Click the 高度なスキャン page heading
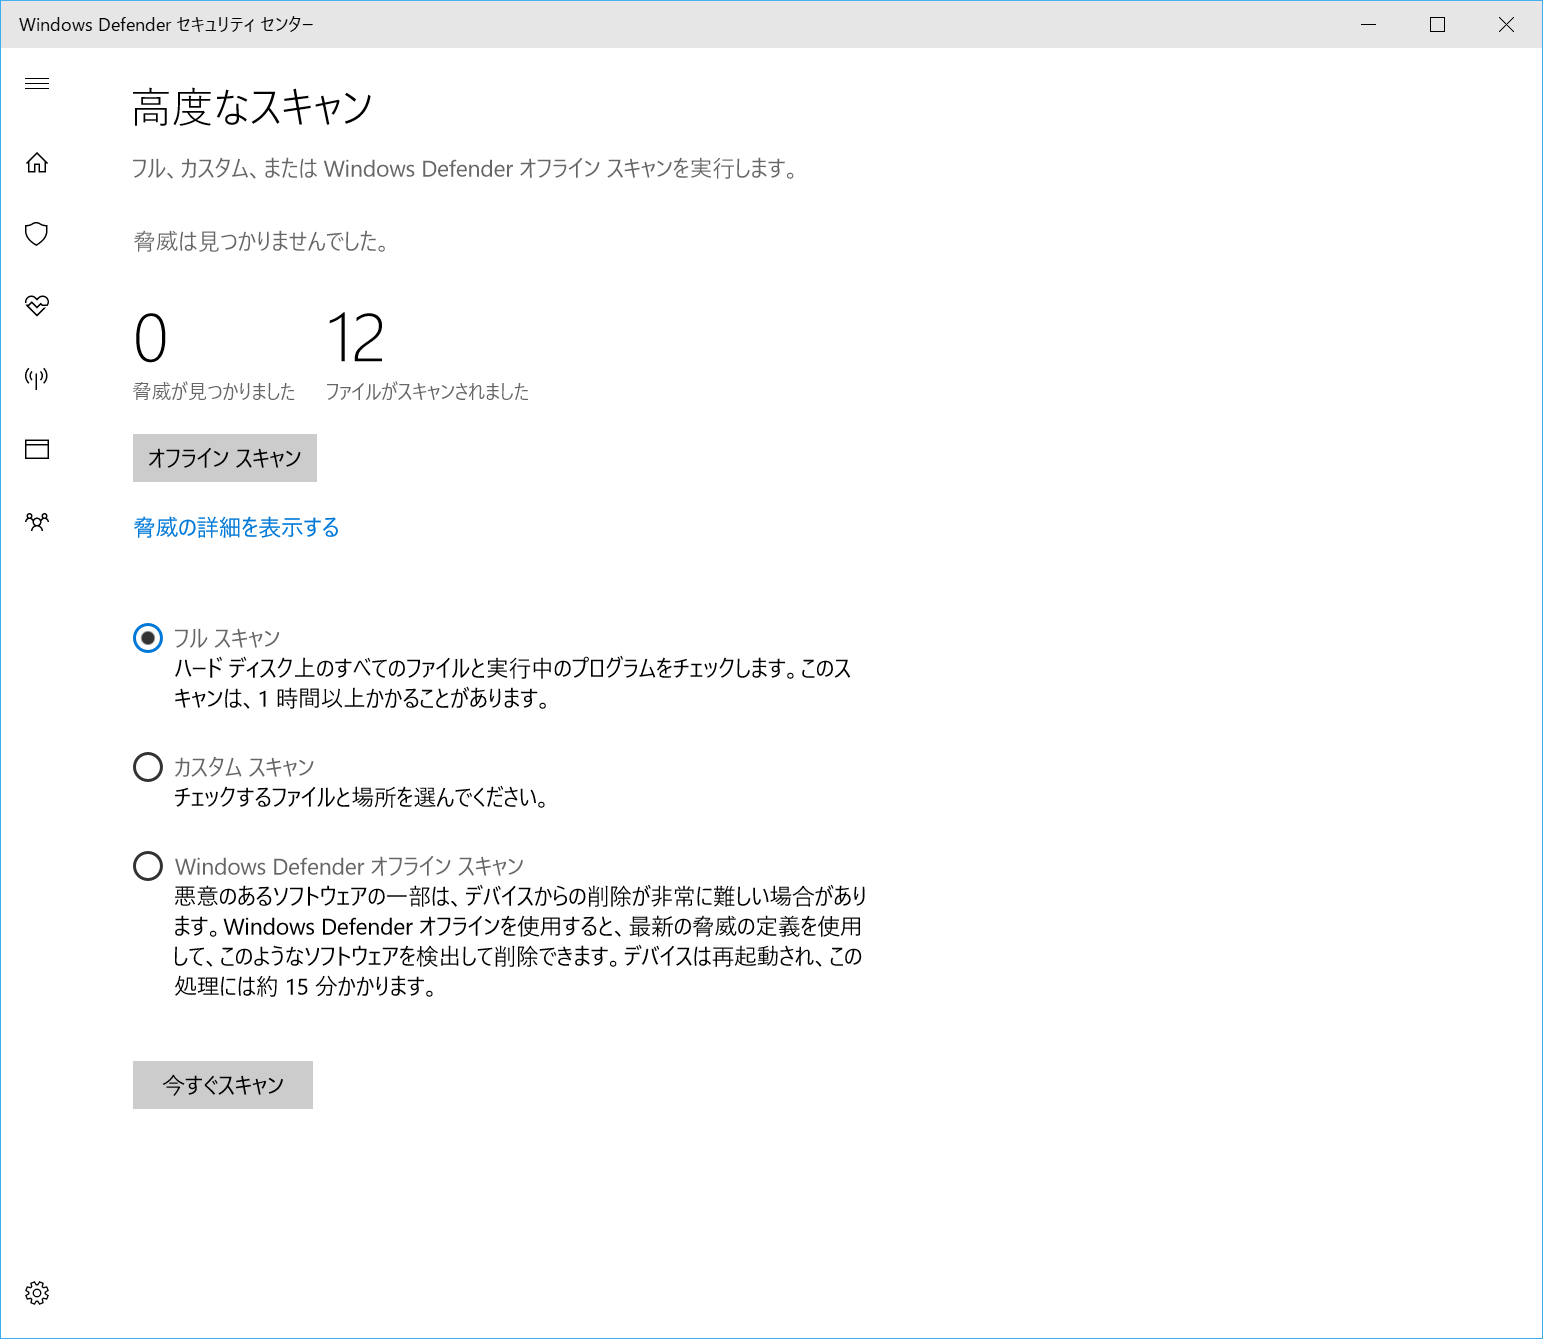 [x=252, y=106]
